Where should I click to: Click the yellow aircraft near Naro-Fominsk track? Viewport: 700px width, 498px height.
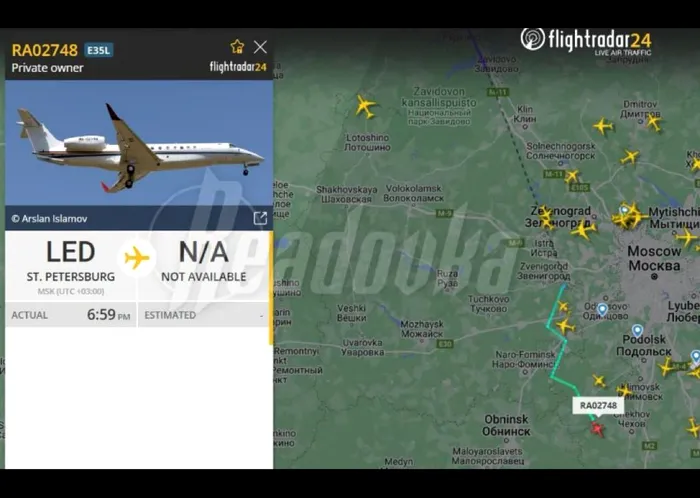click(565, 326)
